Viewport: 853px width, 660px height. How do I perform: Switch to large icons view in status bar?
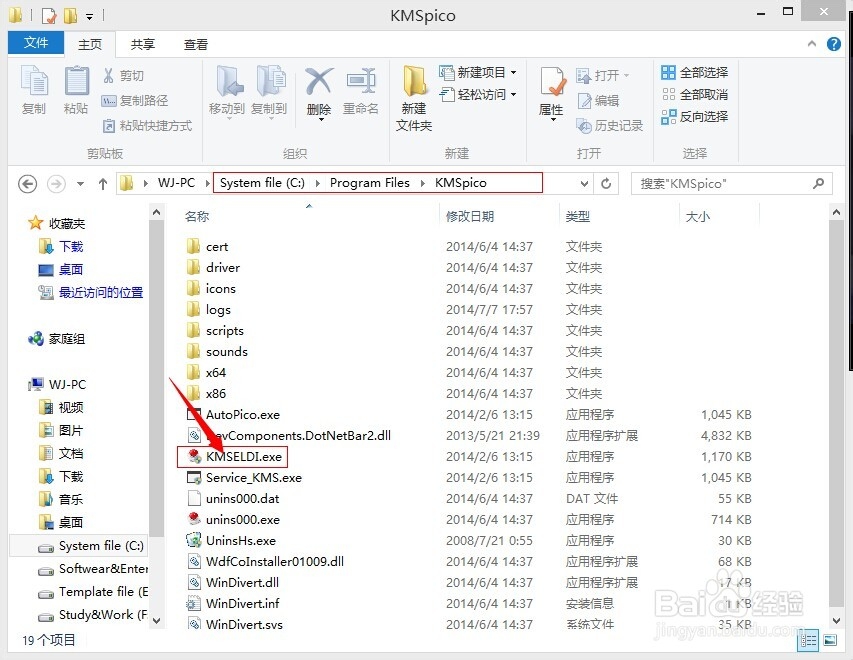point(830,640)
